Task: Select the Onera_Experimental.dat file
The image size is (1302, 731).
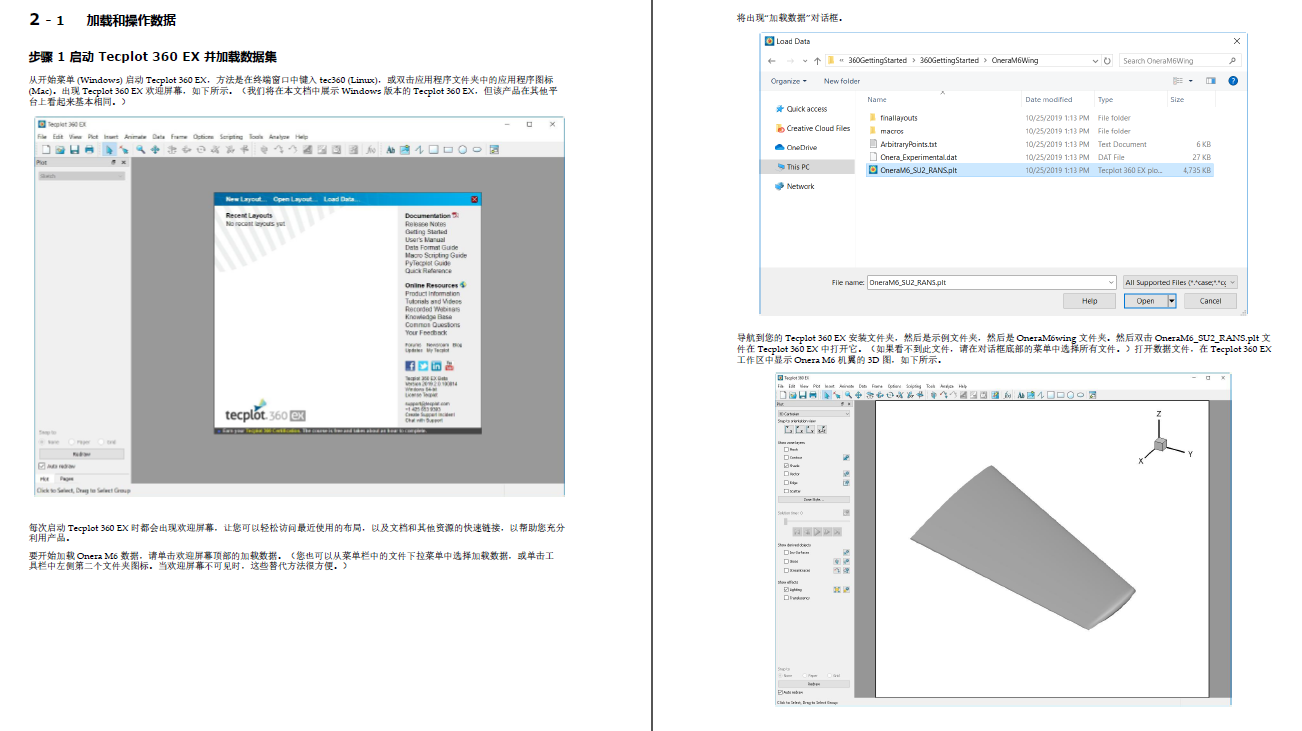Action: (918, 157)
